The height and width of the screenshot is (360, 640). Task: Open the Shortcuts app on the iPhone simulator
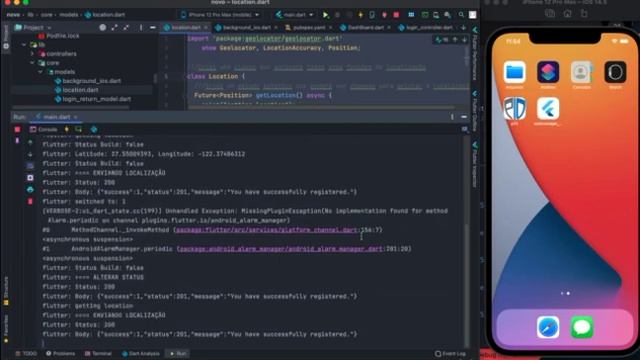pos(548,72)
